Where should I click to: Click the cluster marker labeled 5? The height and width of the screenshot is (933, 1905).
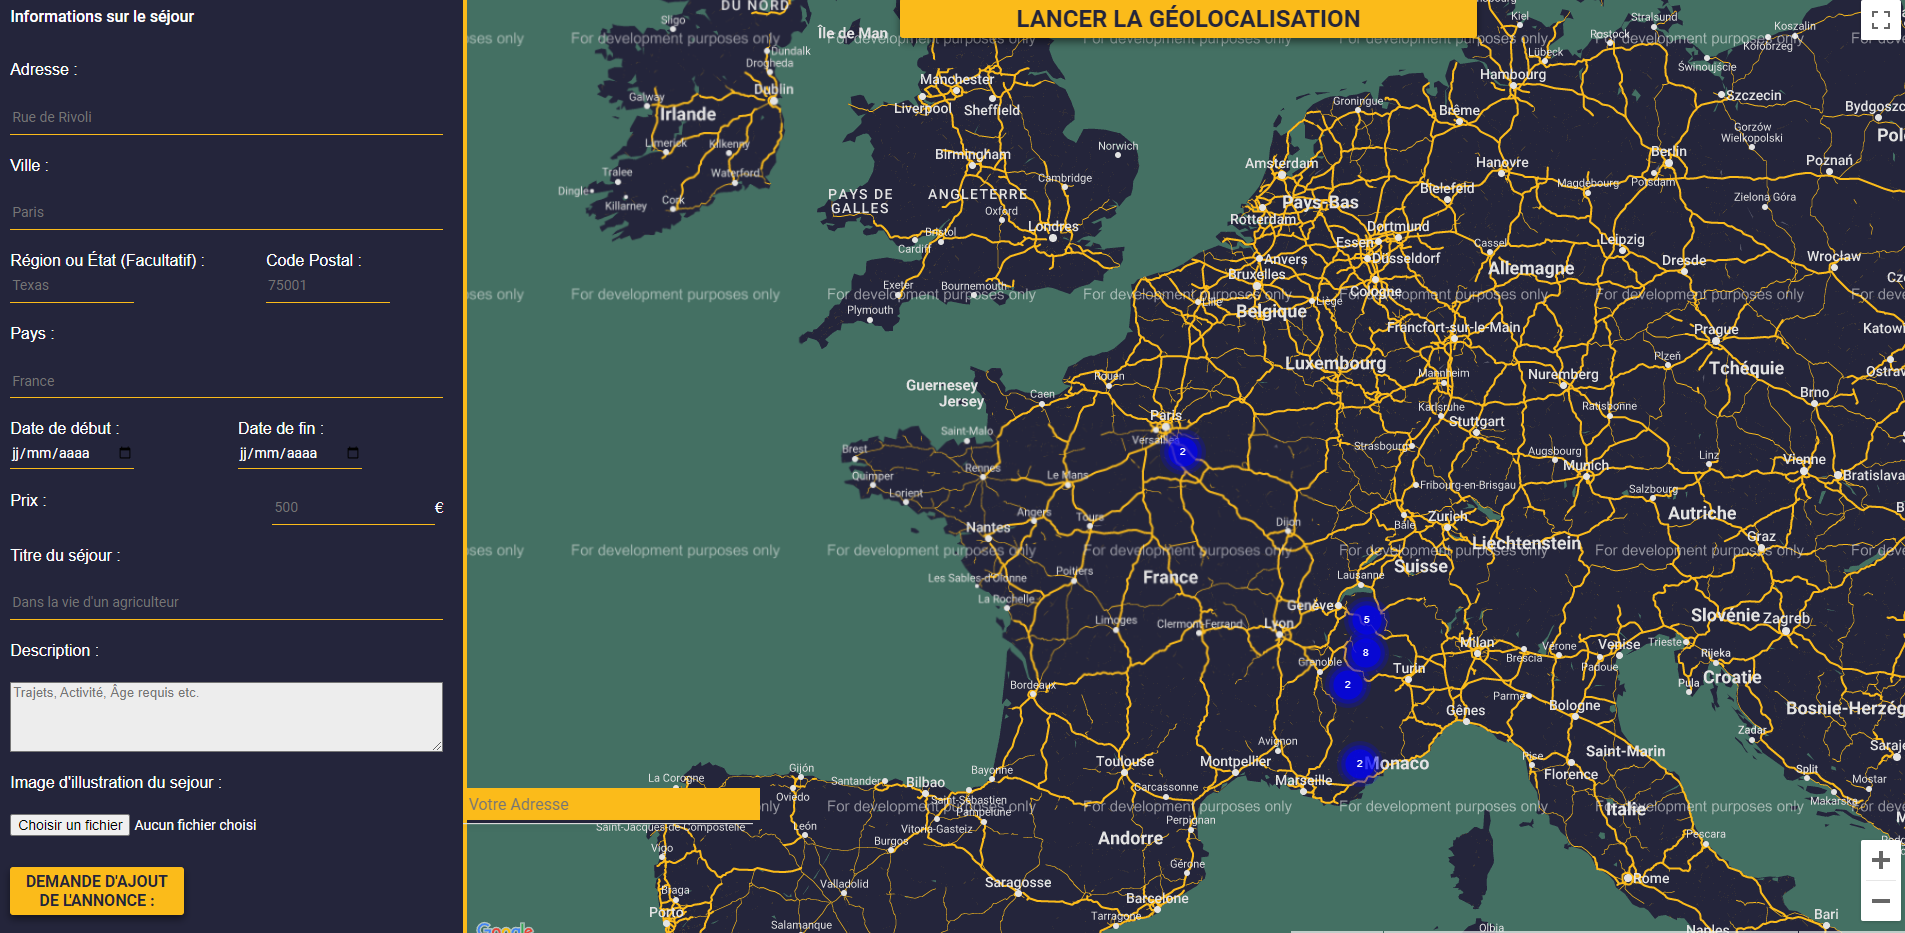pyautogui.click(x=1366, y=619)
